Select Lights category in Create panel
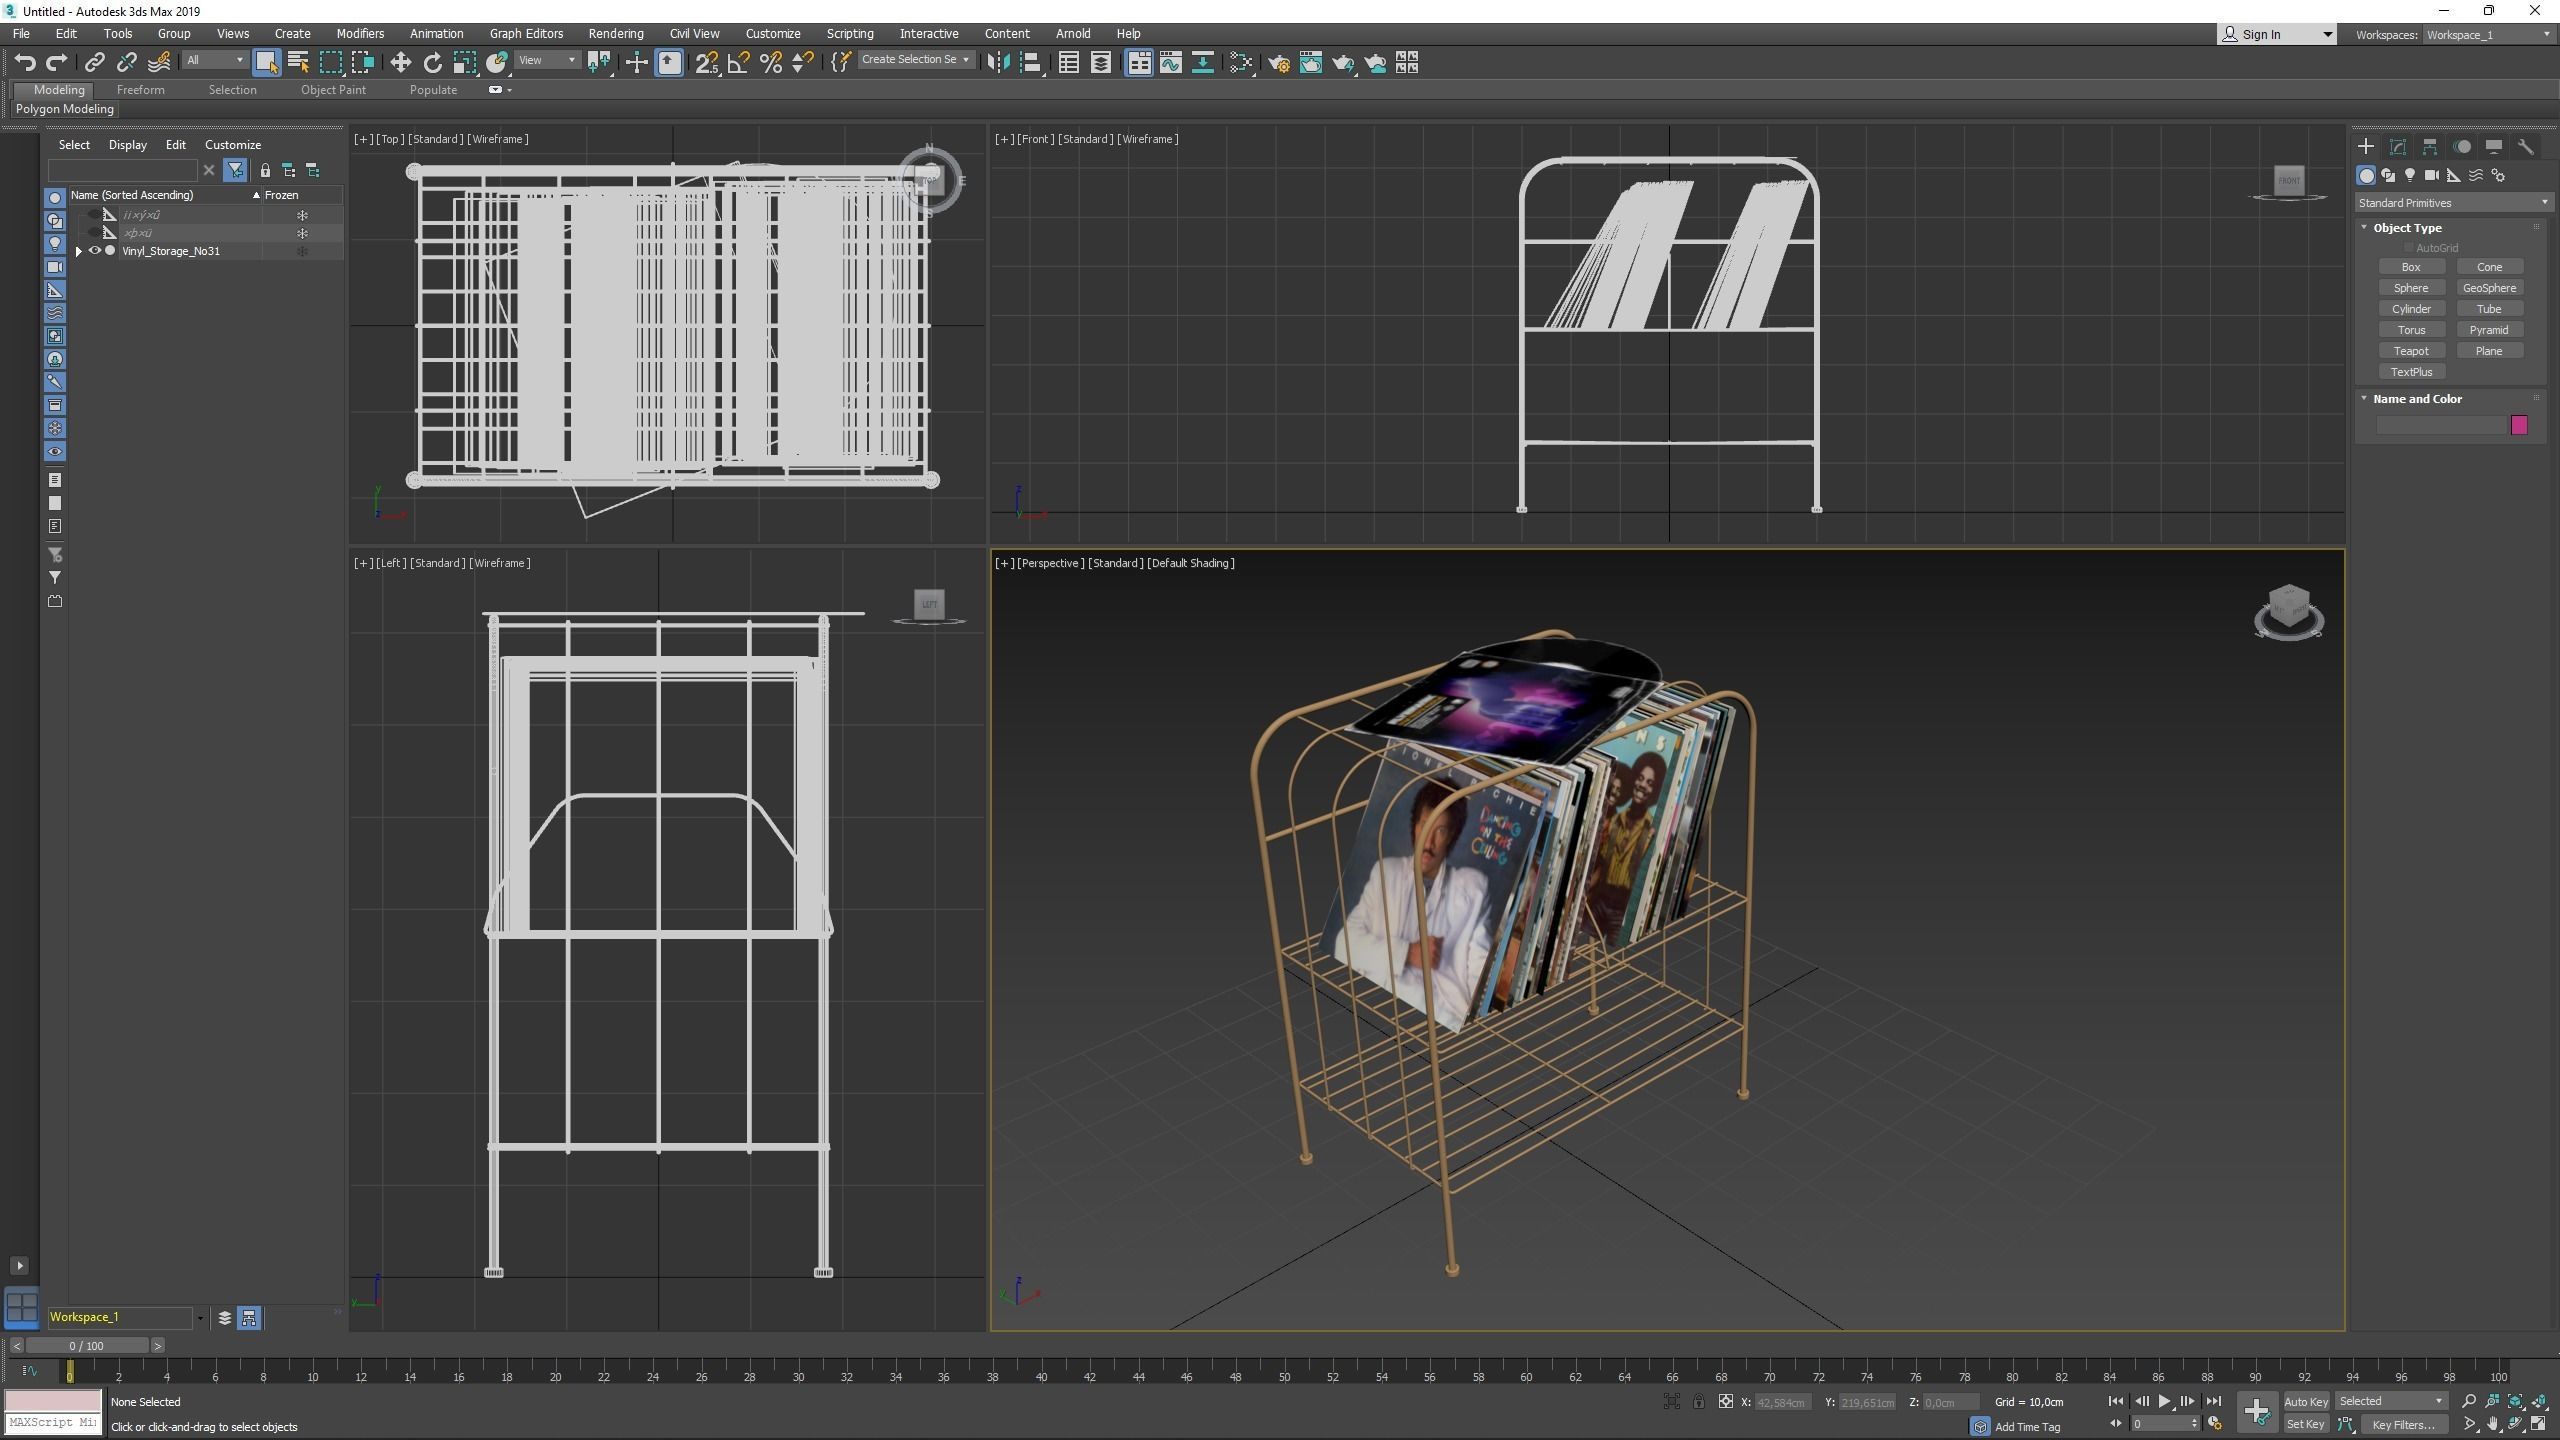 point(2410,175)
